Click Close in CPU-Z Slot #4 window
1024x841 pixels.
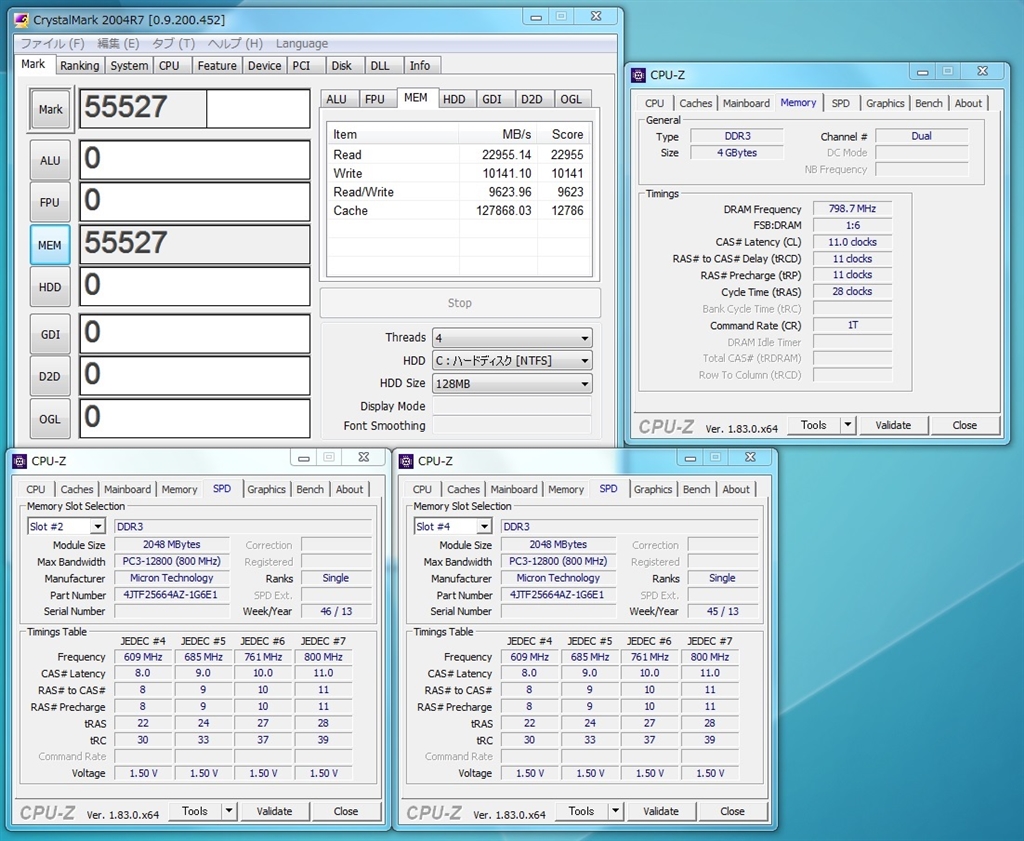pyautogui.click(x=733, y=811)
